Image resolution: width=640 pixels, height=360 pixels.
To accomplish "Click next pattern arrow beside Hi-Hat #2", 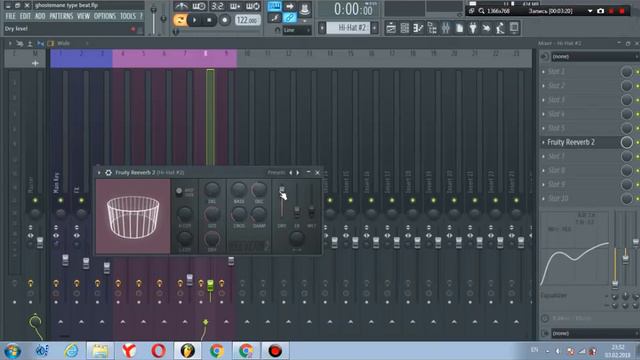I will pyautogui.click(x=375, y=28).
